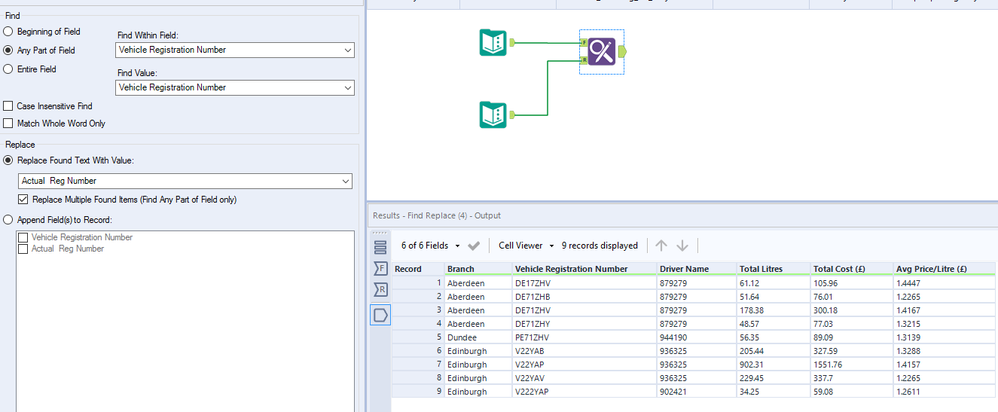Viewport: 998px width, 412px height.
Task: Click driver name cell 944190
Action: (x=696, y=337)
